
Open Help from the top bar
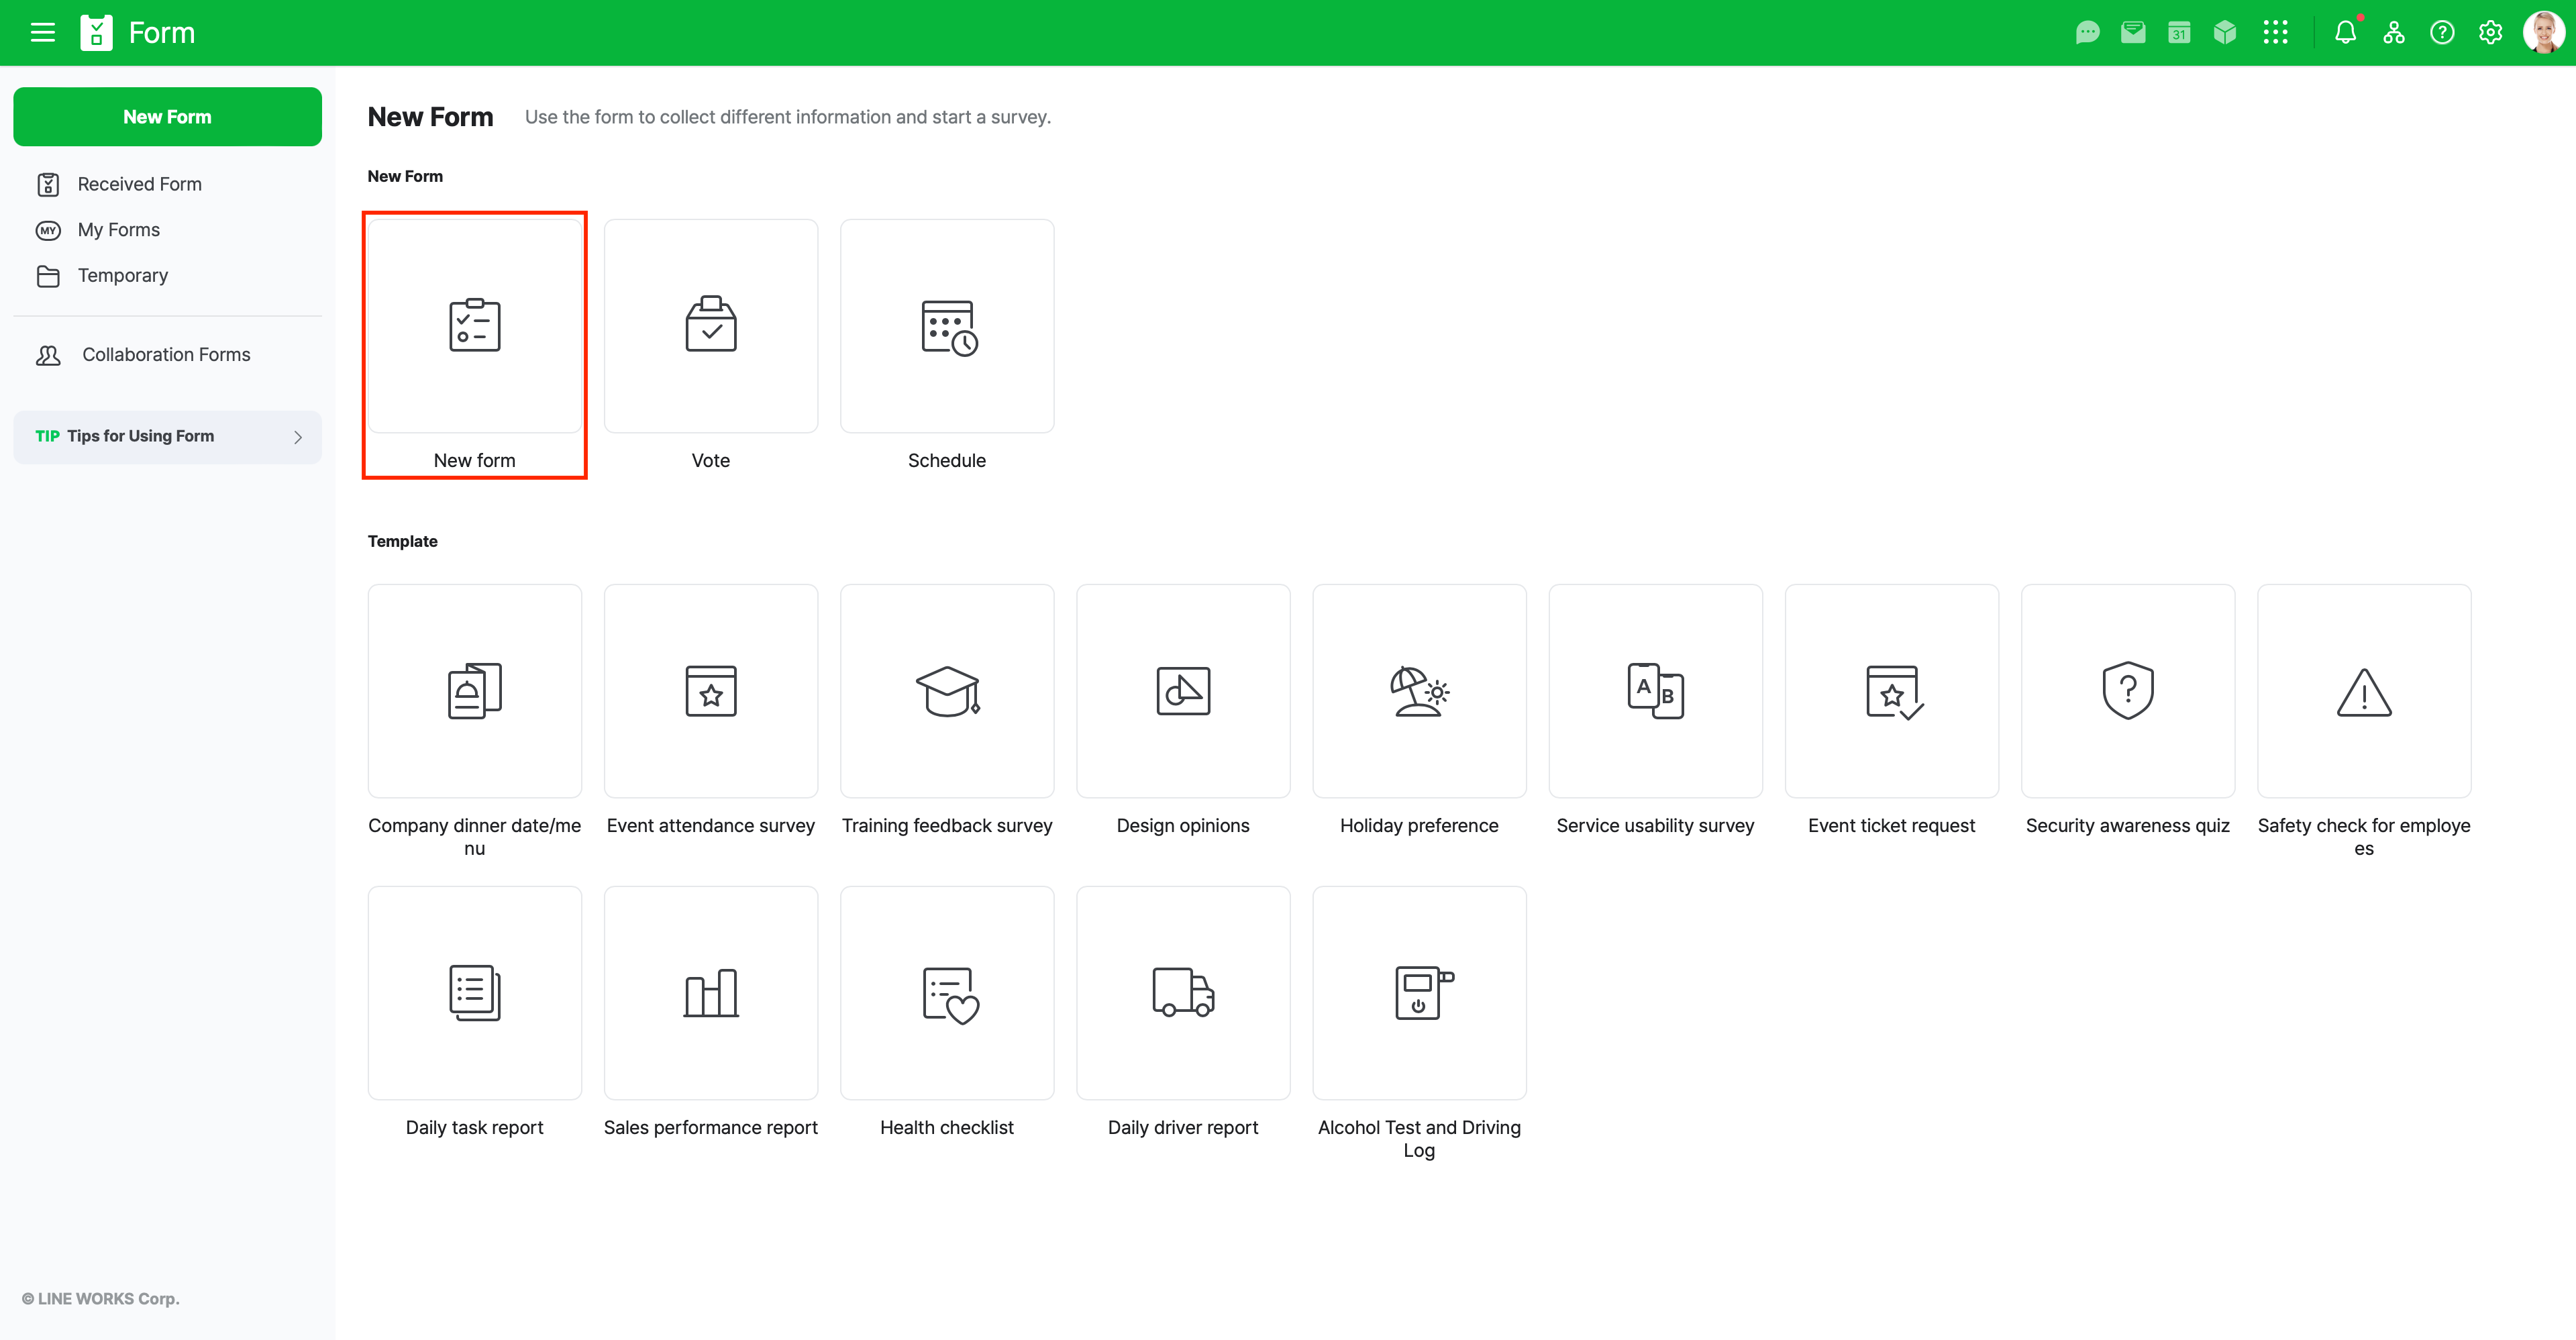tap(2442, 32)
